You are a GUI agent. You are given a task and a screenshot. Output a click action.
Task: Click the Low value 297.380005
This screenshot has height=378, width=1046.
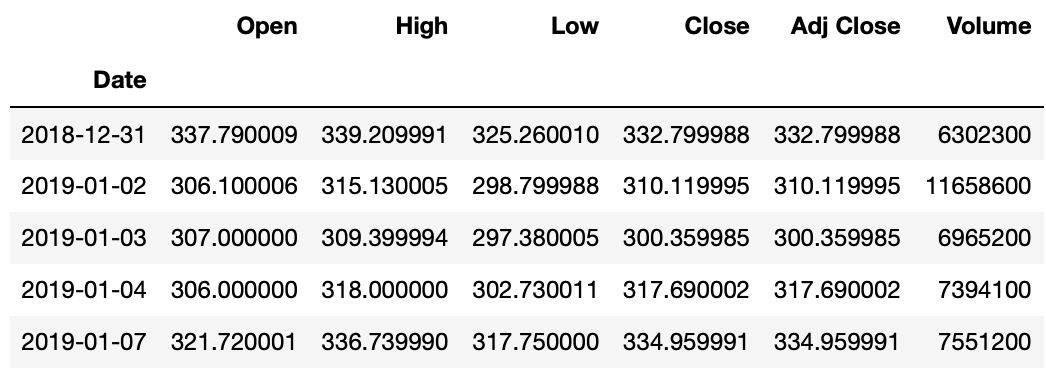point(535,237)
